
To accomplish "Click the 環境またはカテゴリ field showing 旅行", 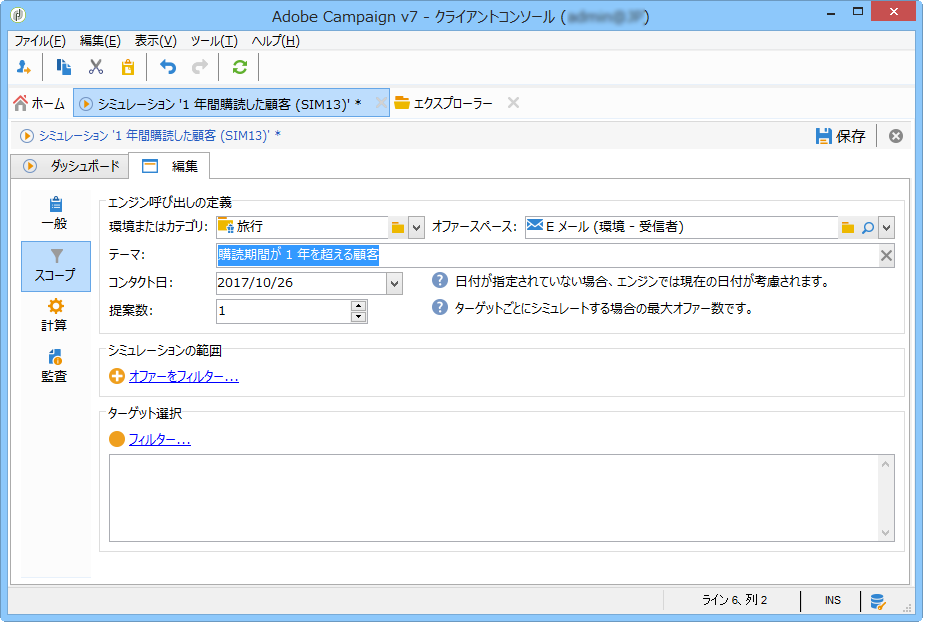I will 302,227.
